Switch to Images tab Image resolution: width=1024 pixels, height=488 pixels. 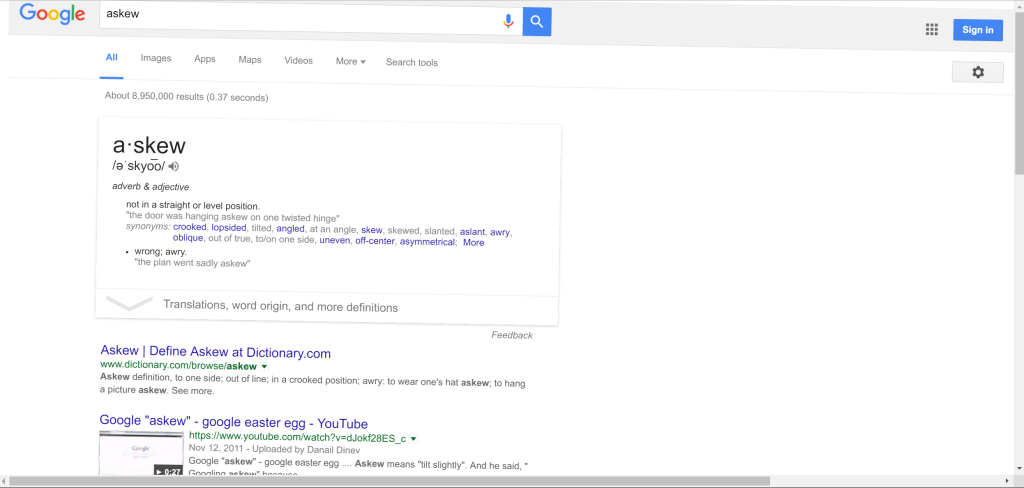coord(156,58)
